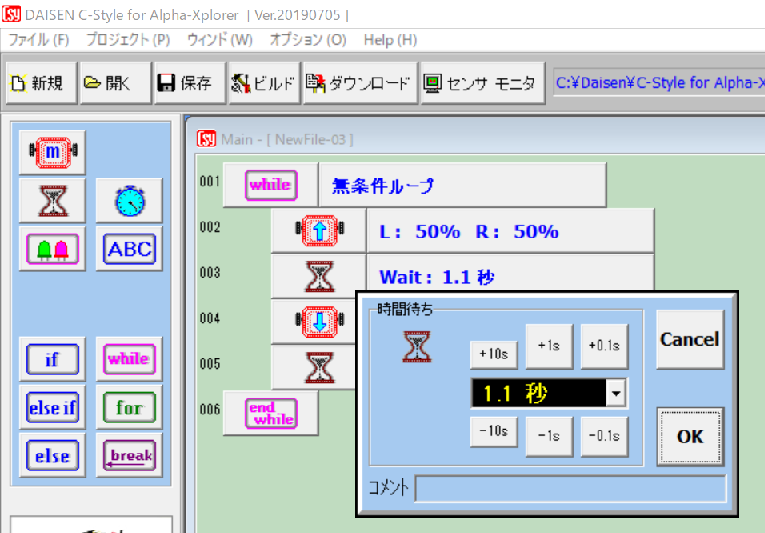Click the ダウンロード download button
Screen dimensions: 765x533
(x=361, y=83)
